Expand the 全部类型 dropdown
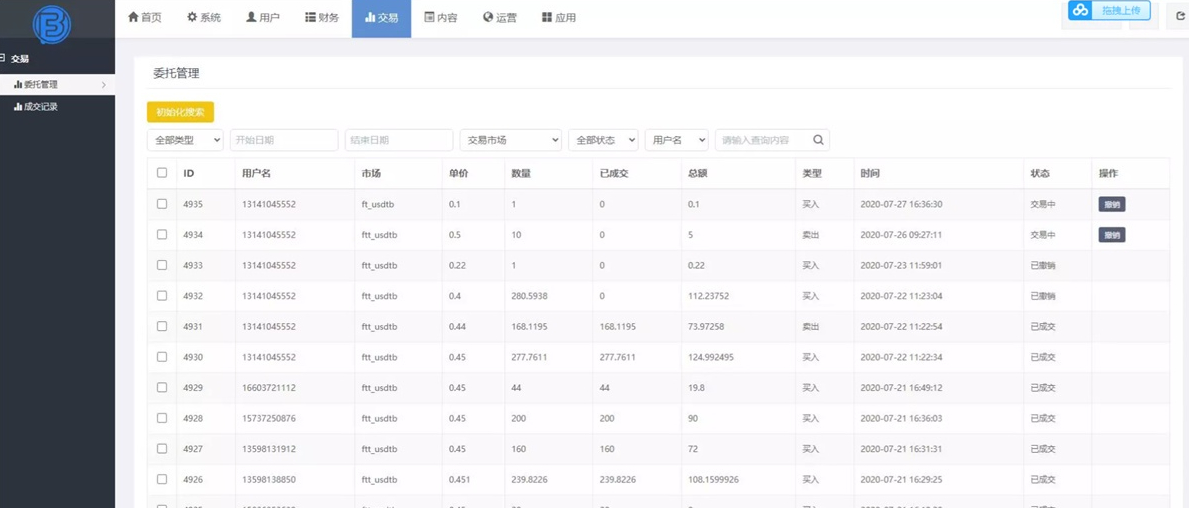1189x508 pixels. 185,140
